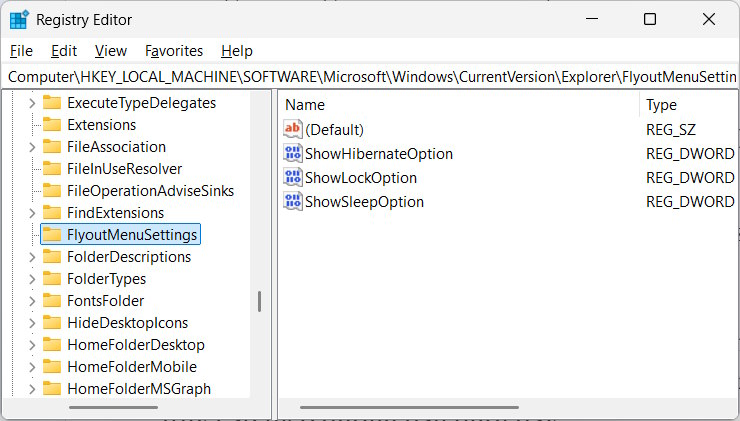Select the HomeFolderMobile folder icon
The width and height of the screenshot is (740, 421).
[x=52, y=367]
